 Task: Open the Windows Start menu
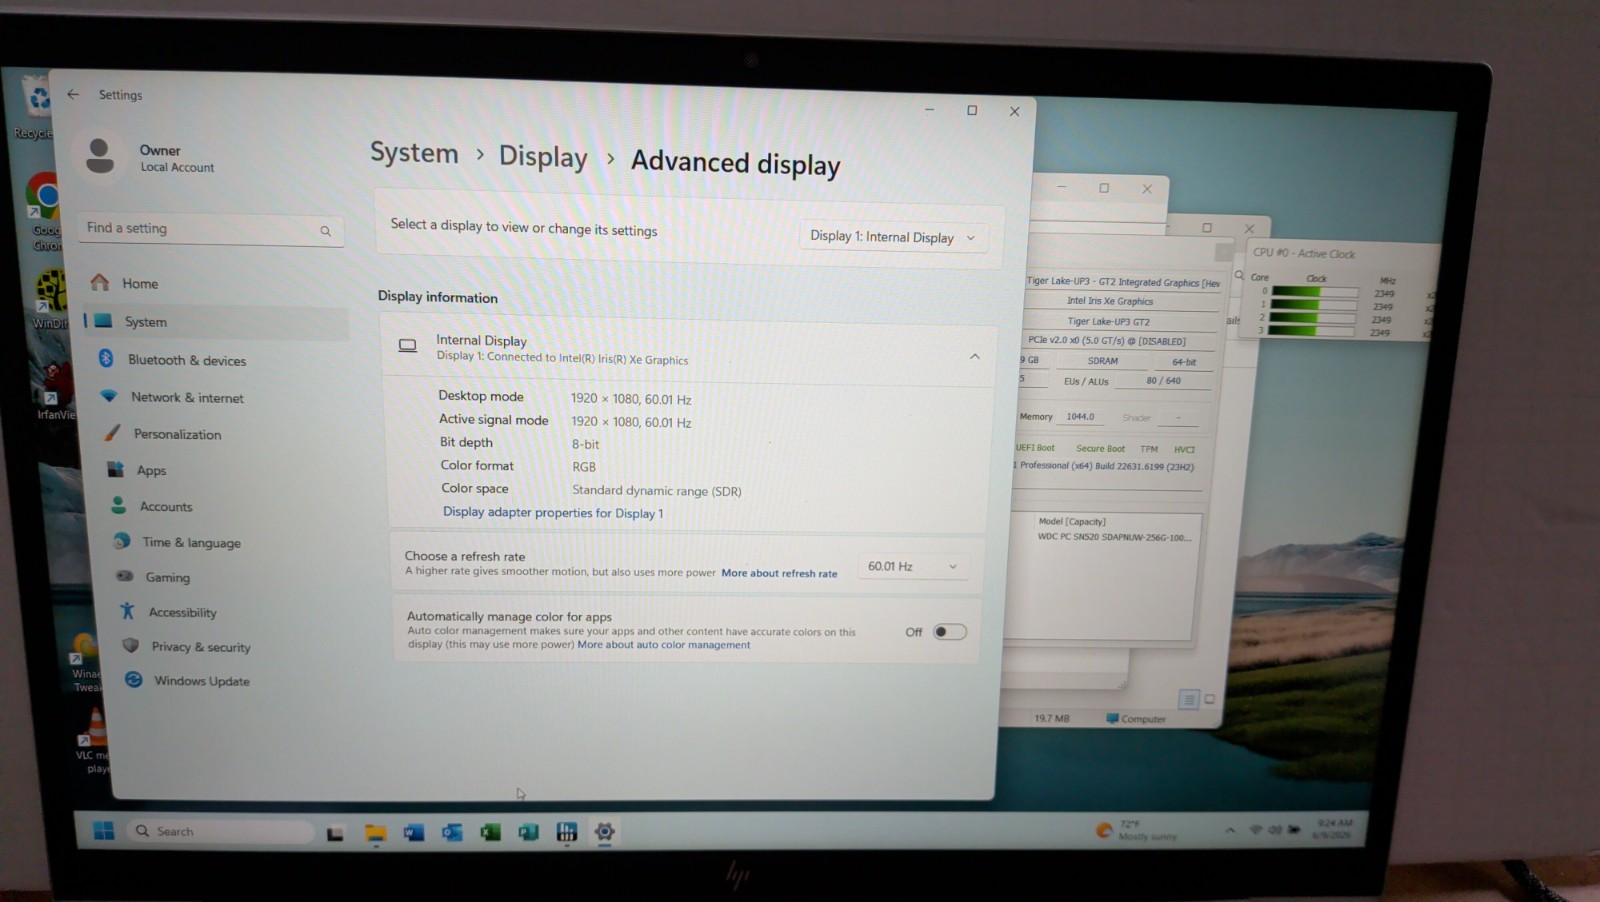104,831
